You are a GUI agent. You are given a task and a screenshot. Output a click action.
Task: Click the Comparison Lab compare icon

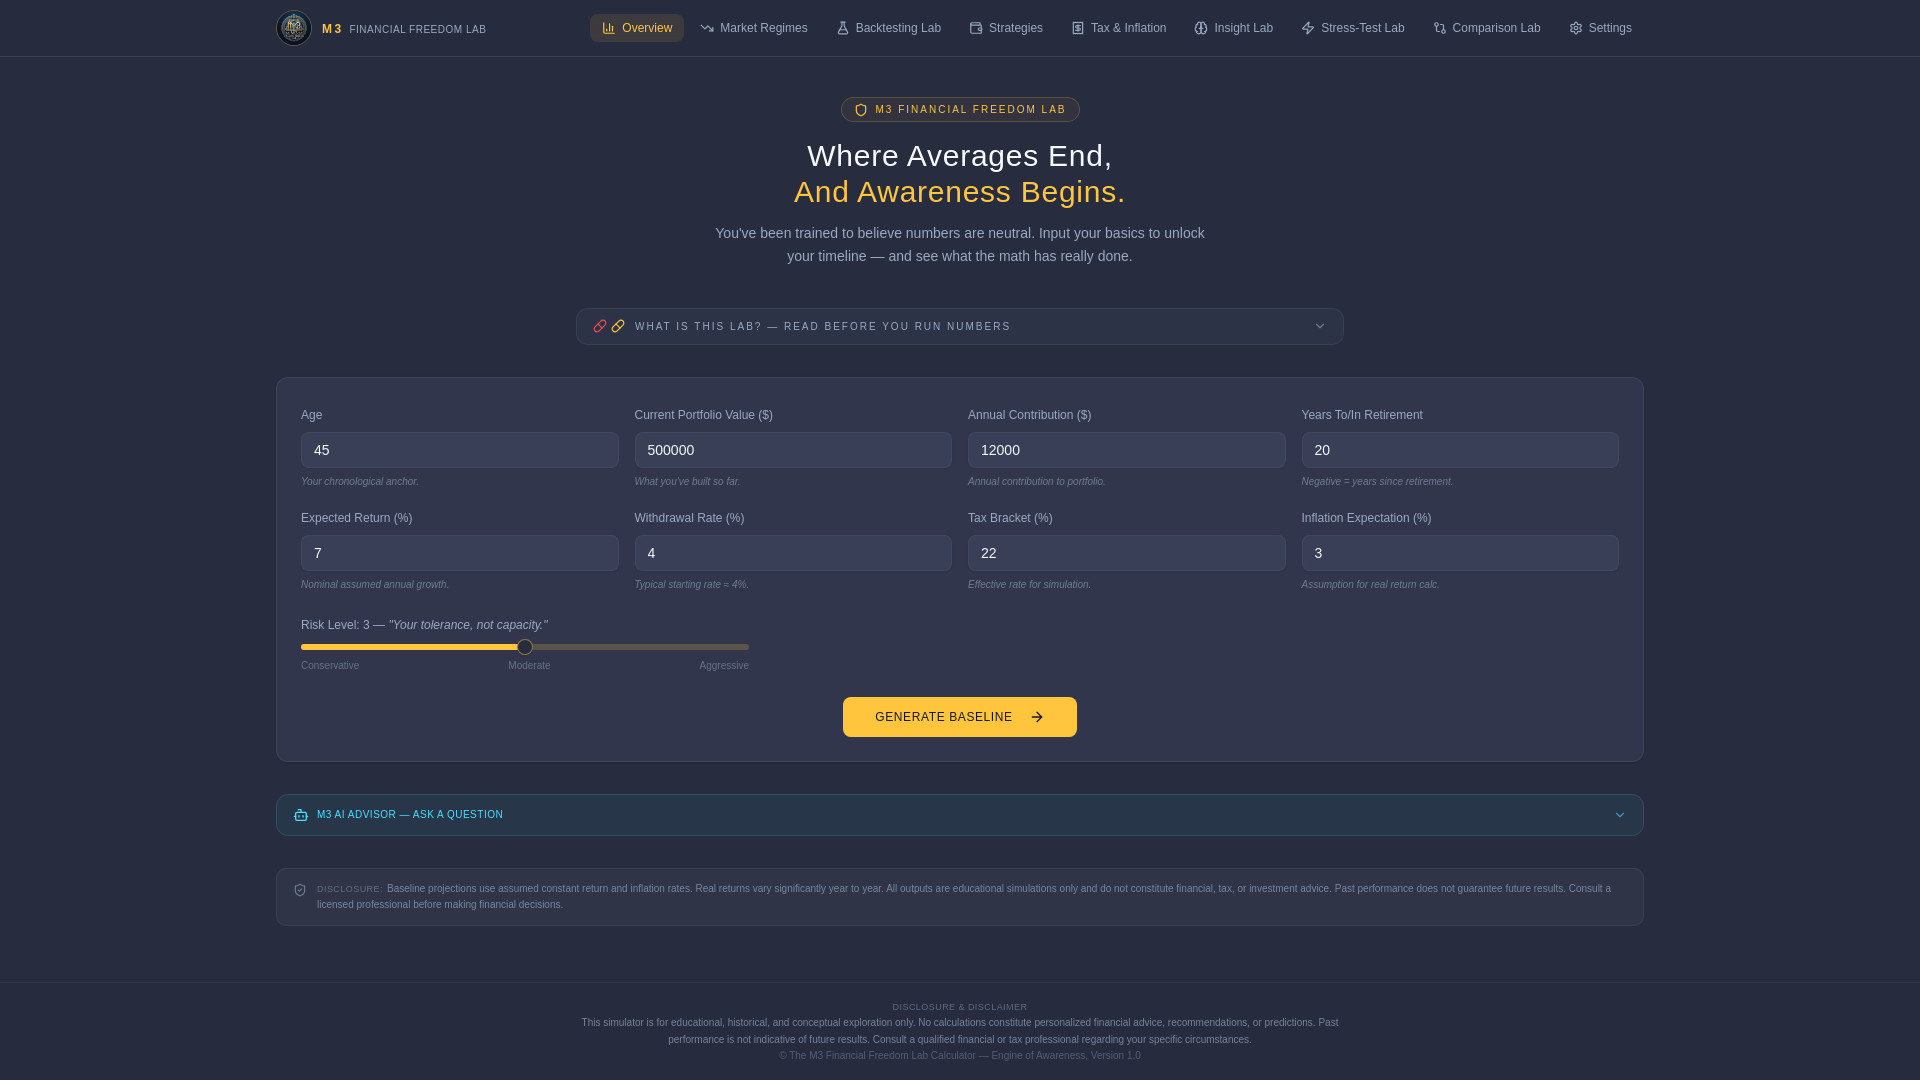pos(1440,28)
